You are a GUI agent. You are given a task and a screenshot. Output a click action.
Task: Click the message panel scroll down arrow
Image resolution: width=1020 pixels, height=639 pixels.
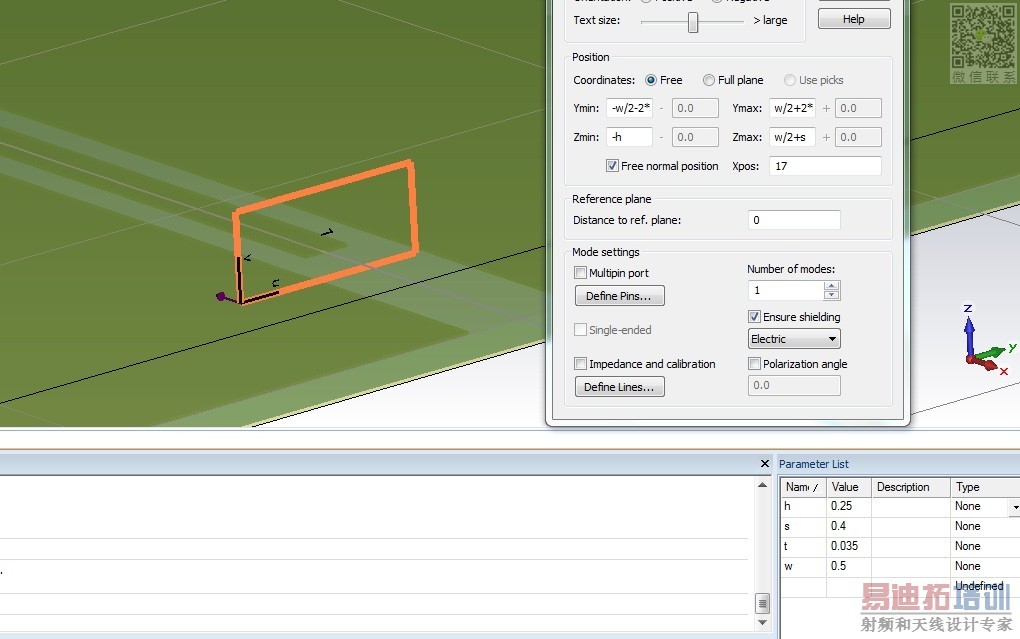pyautogui.click(x=762, y=623)
